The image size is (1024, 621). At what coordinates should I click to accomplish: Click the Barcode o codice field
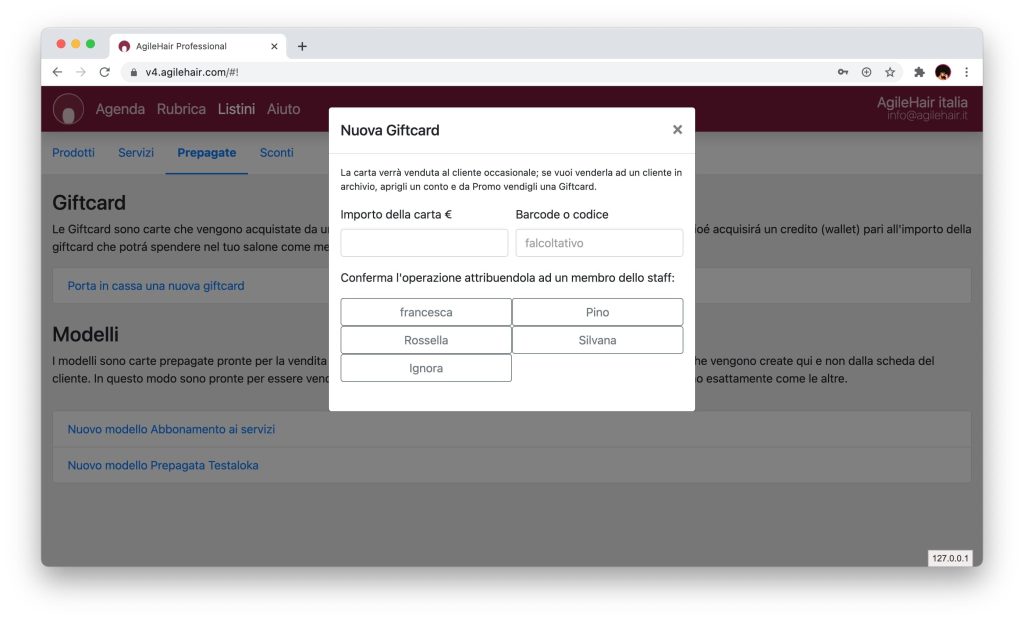point(599,243)
